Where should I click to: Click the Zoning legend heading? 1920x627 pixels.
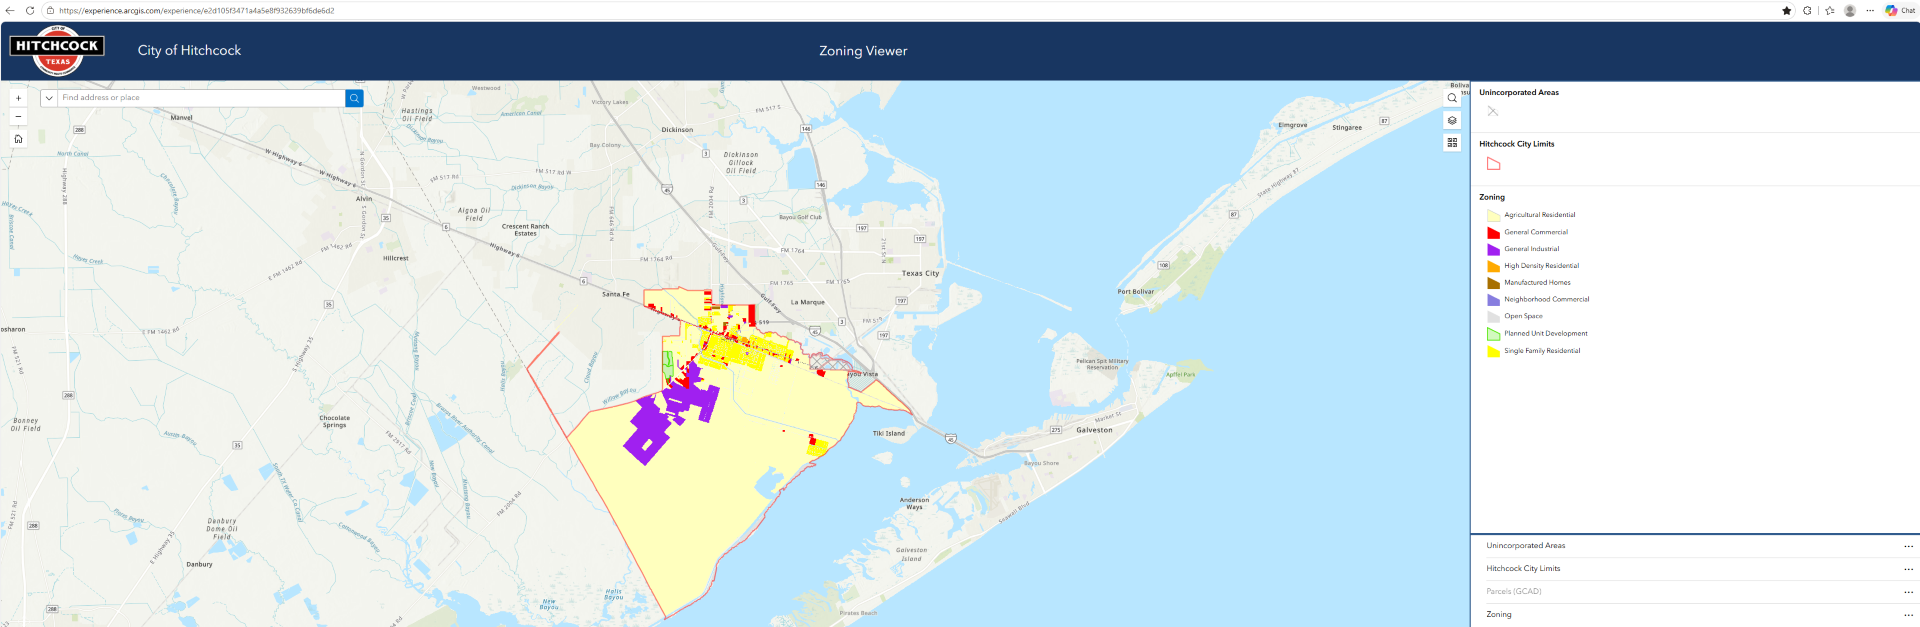tap(1492, 197)
